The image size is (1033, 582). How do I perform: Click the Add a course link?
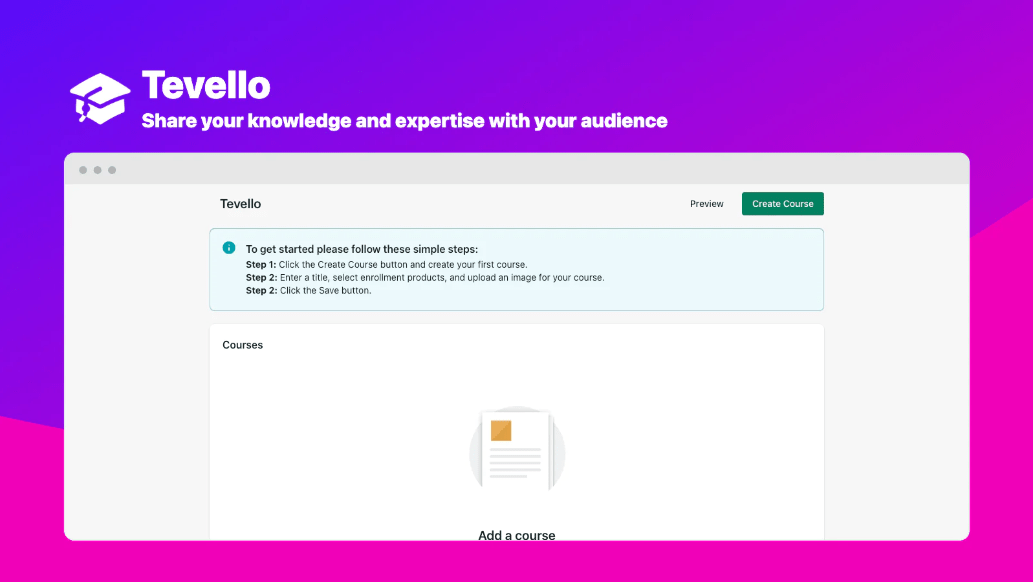point(517,535)
